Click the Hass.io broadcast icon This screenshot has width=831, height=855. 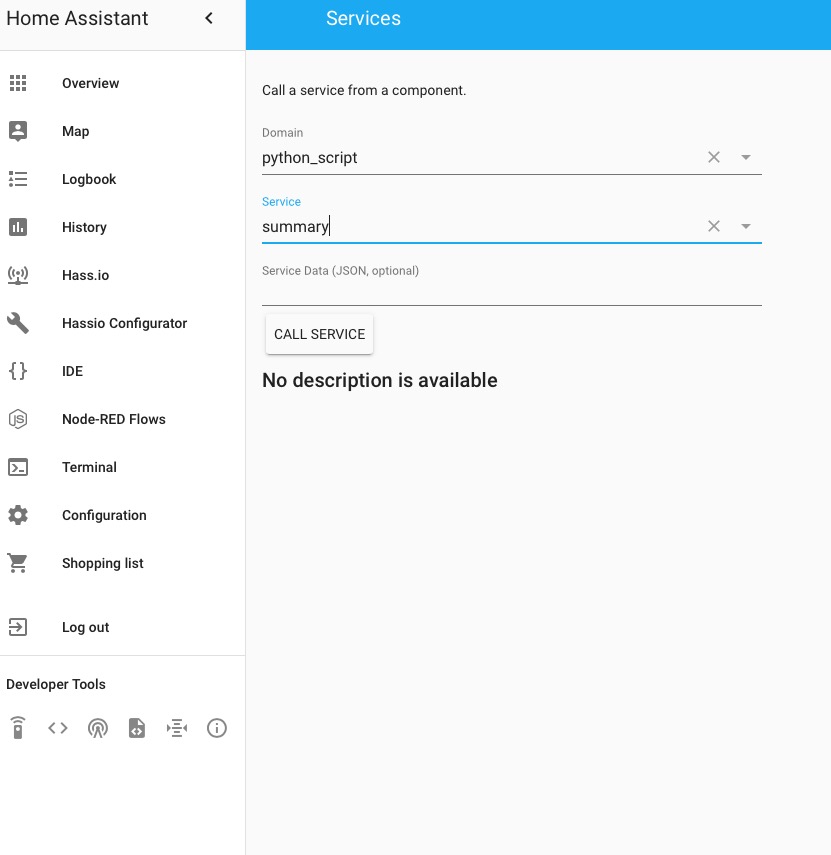18,275
